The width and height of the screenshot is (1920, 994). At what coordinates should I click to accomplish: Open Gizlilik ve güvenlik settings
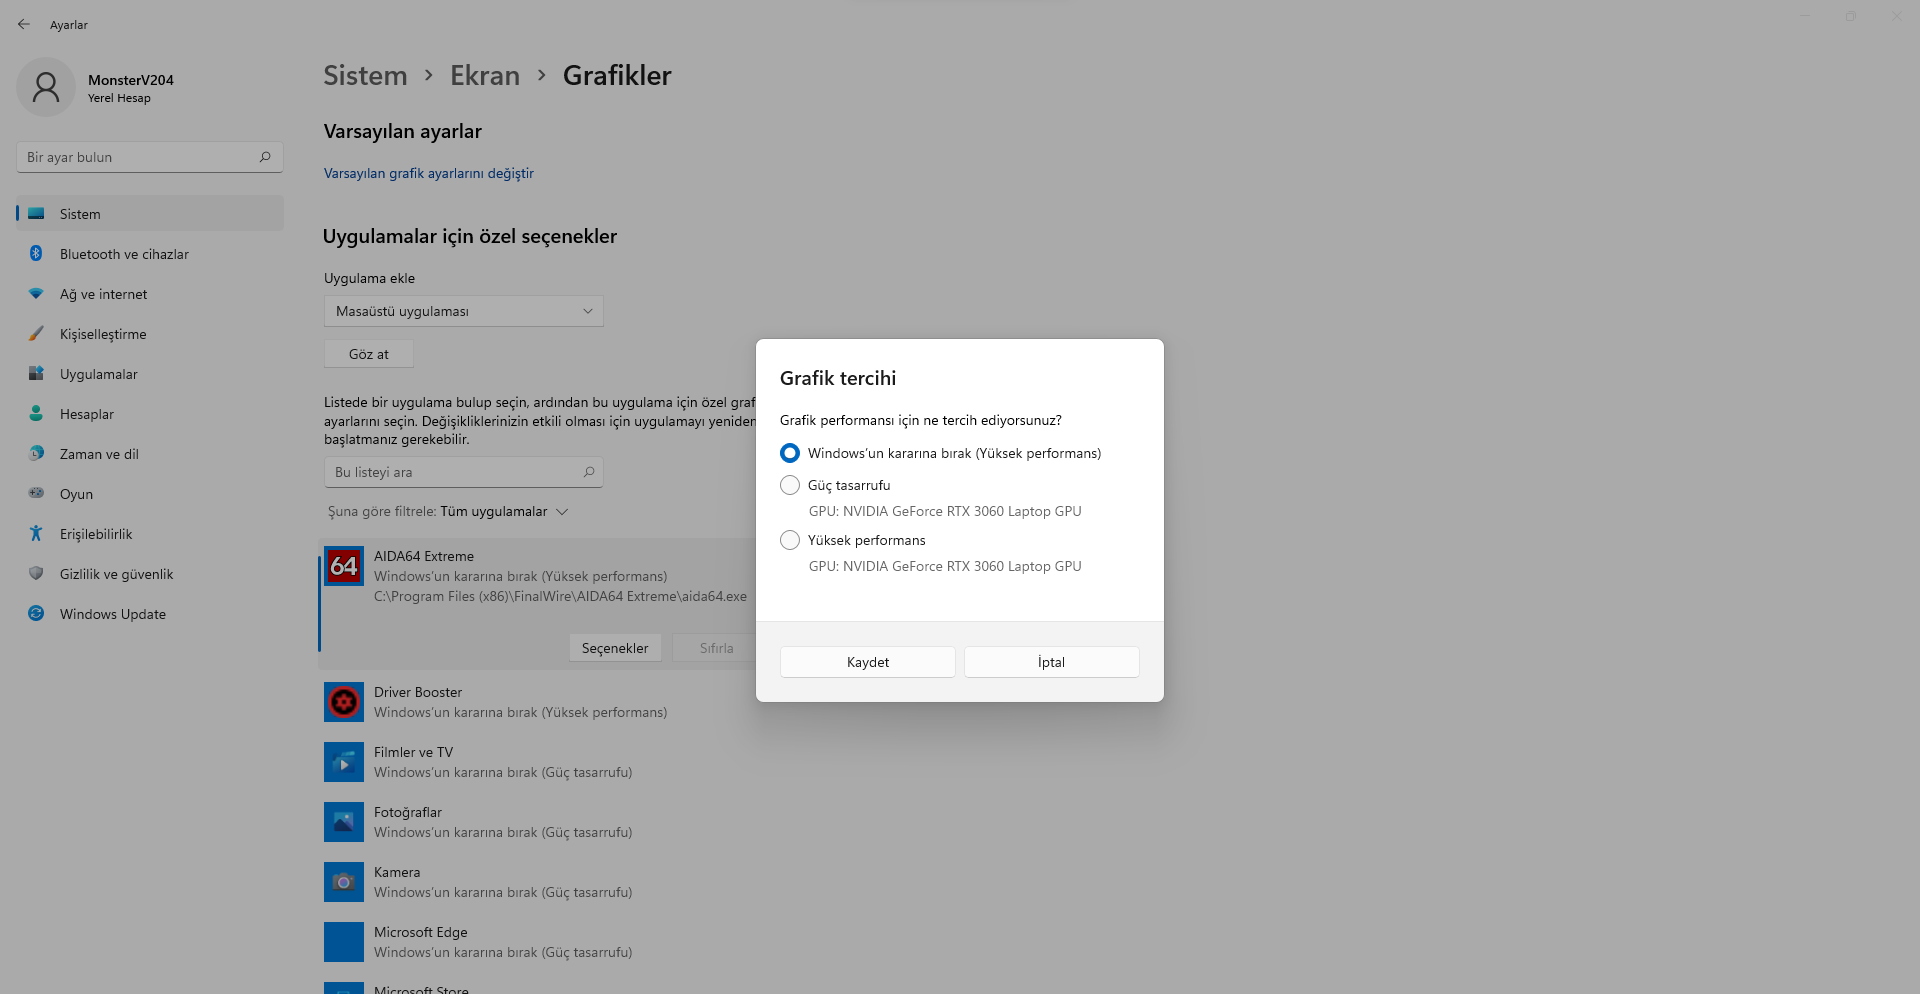pyautogui.click(x=150, y=574)
